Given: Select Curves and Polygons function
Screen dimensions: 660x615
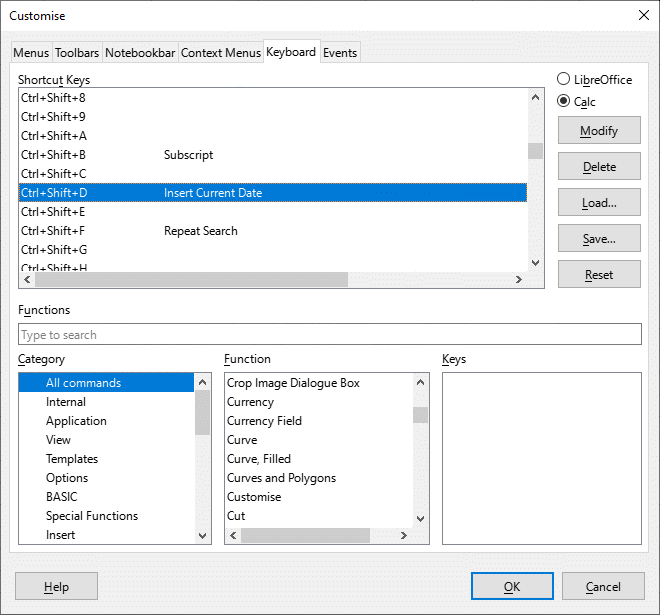Looking at the screenshot, I should (x=281, y=478).
